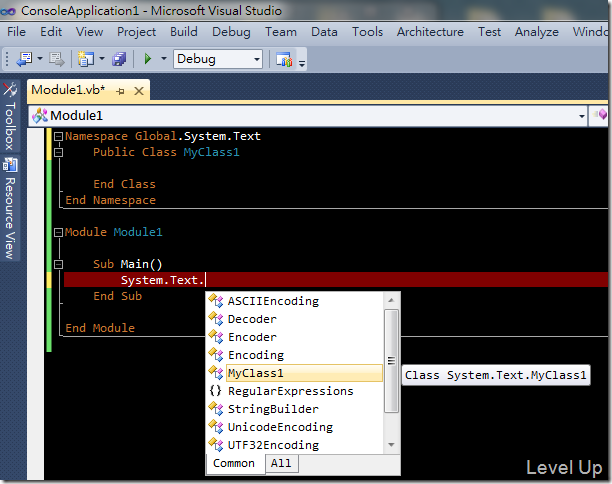Click the UTF32Encoding class icon

(x=216, y=444)
